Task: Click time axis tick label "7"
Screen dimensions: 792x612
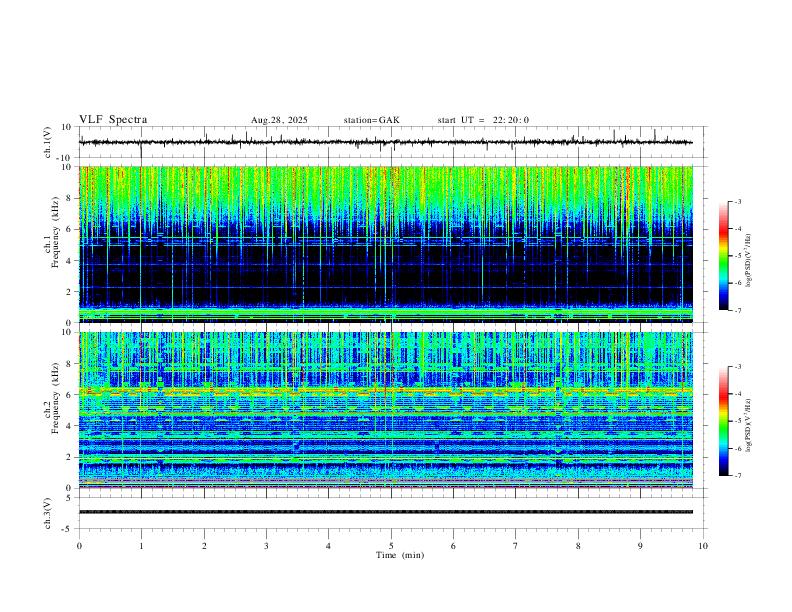Action: coord(516,546)
